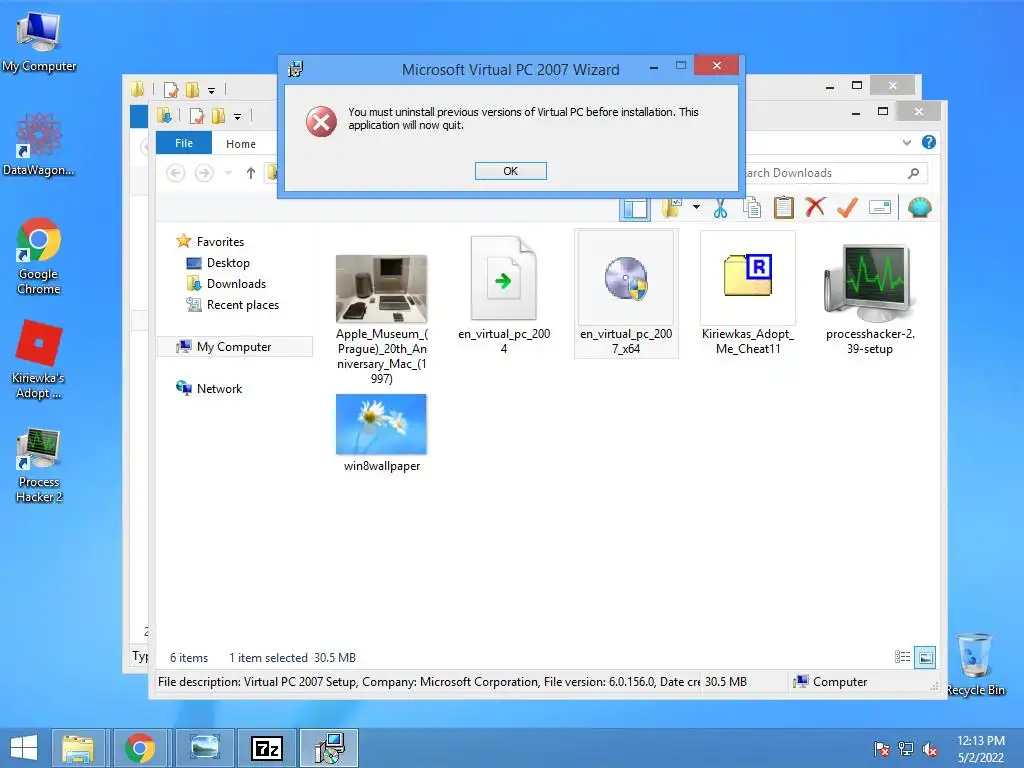Click Properties icon in the back Explorer window
1024x768 pixels.
(170, 89)
